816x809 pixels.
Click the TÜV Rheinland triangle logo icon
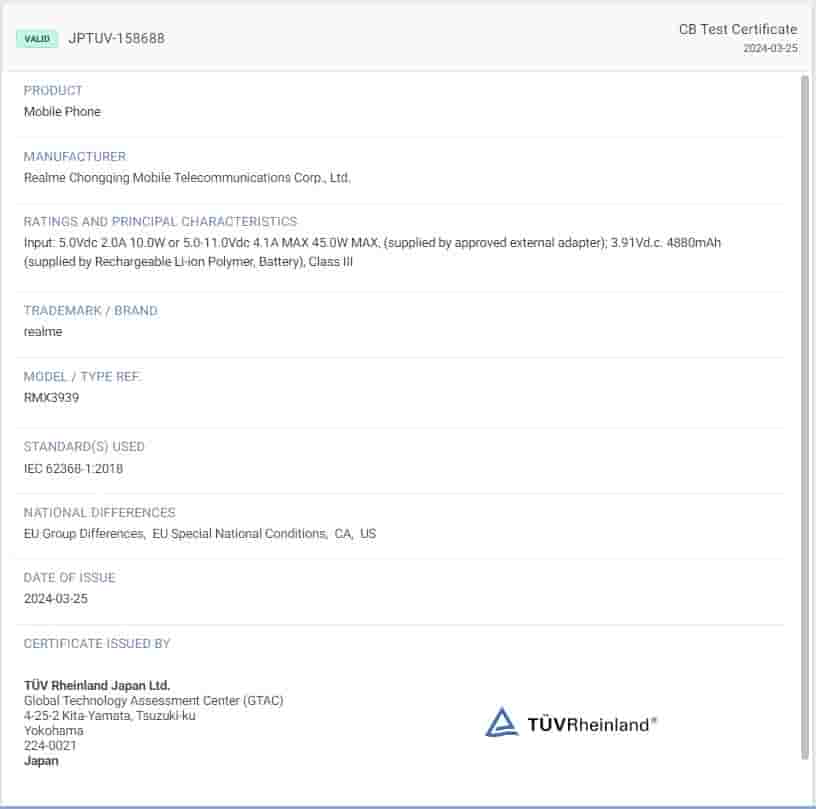501,722
